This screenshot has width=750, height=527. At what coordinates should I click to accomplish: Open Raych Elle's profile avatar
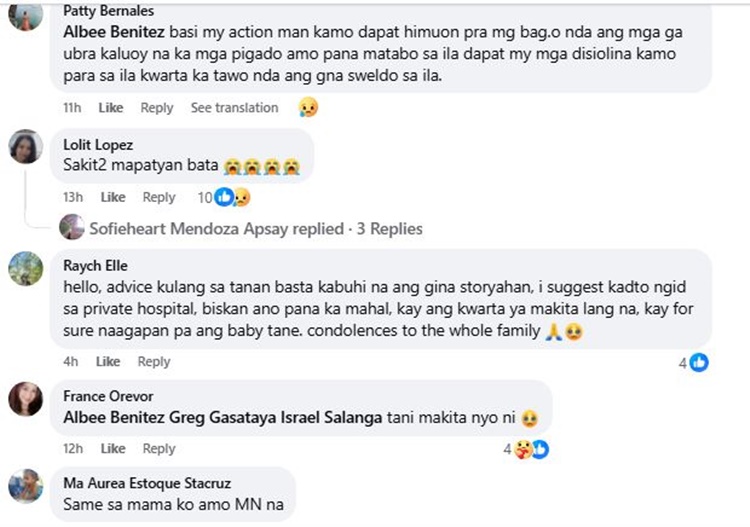[x=25, y=268]
